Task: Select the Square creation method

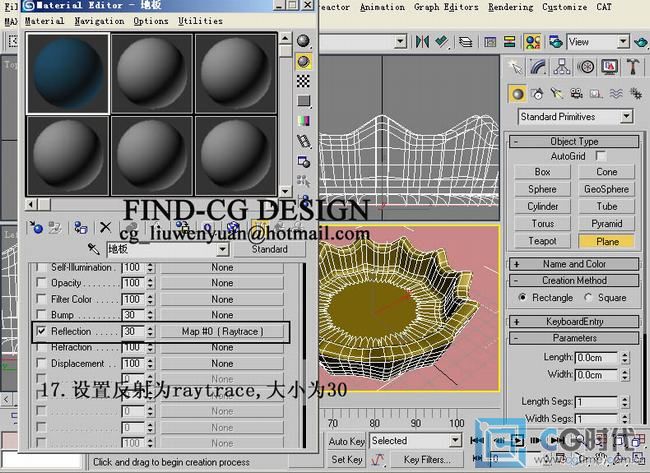Action: point(588,297)
